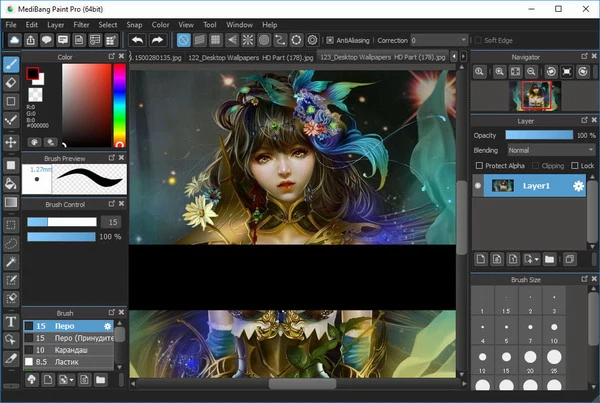Click the brush size slider in Brush Control
This screenshot has height=403, width=600.
tap(62, 222)
